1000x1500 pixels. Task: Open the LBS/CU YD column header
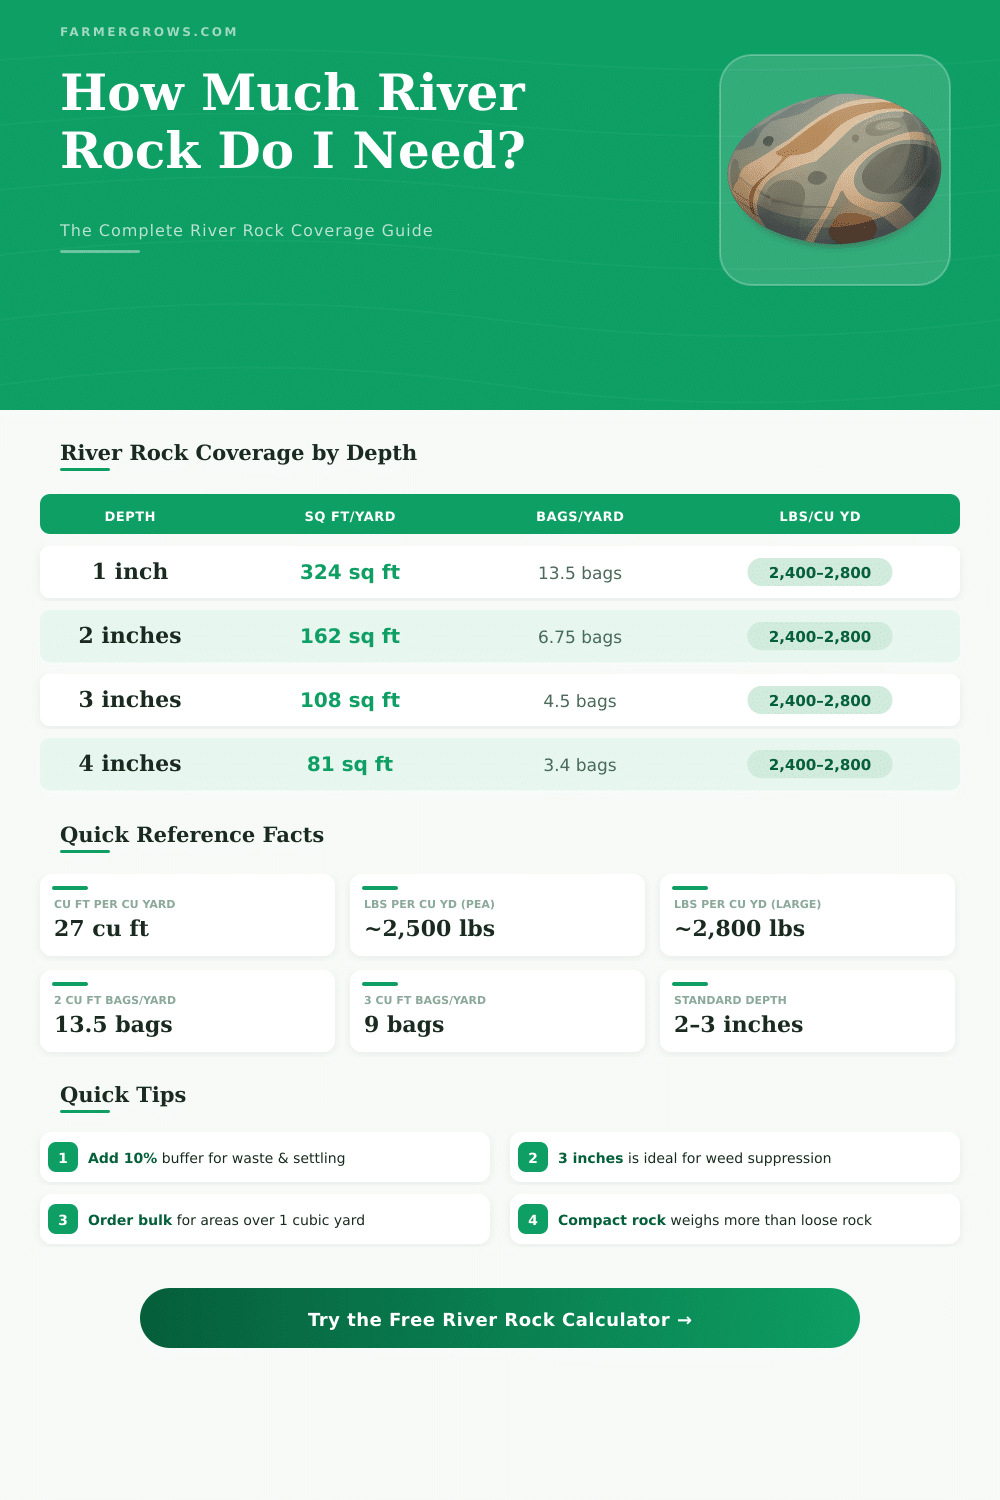(x=819, y=516)
